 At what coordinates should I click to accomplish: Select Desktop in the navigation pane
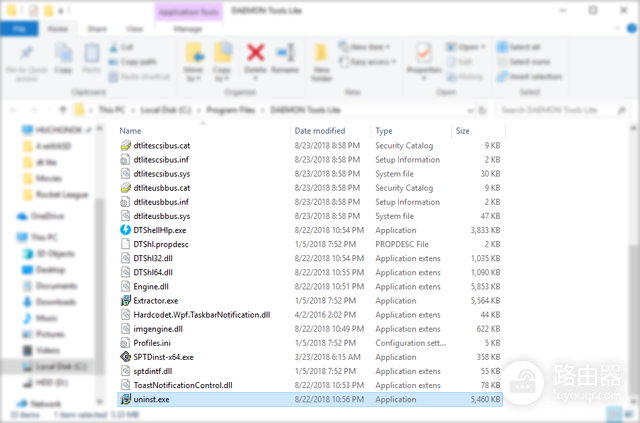tap(50, 270)
